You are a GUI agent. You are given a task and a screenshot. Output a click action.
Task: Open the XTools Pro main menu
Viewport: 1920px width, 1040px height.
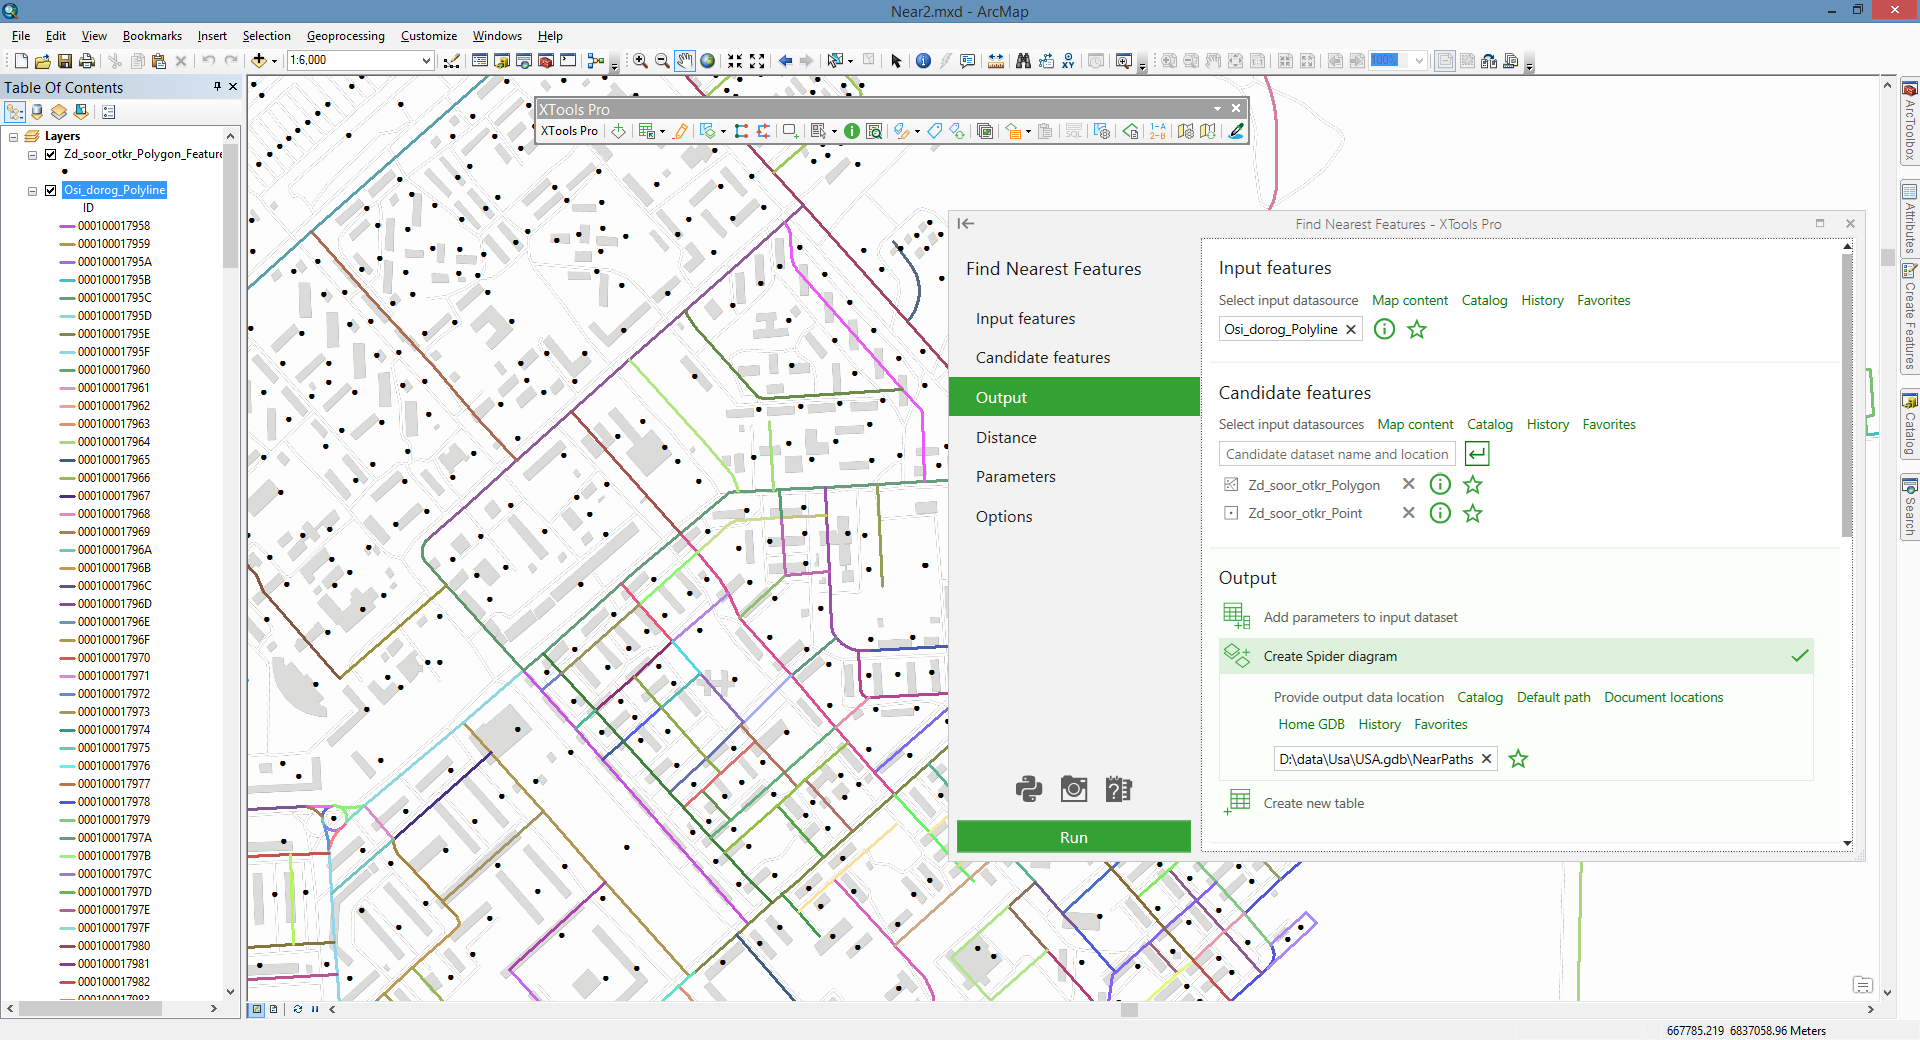569,131
